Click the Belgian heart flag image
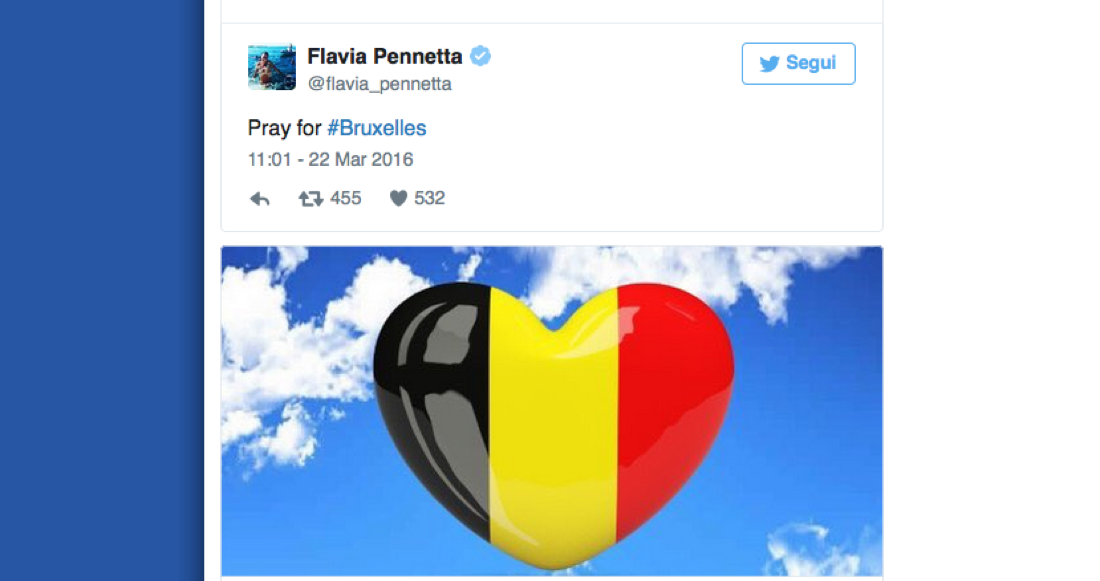 [x=551, y=412]
